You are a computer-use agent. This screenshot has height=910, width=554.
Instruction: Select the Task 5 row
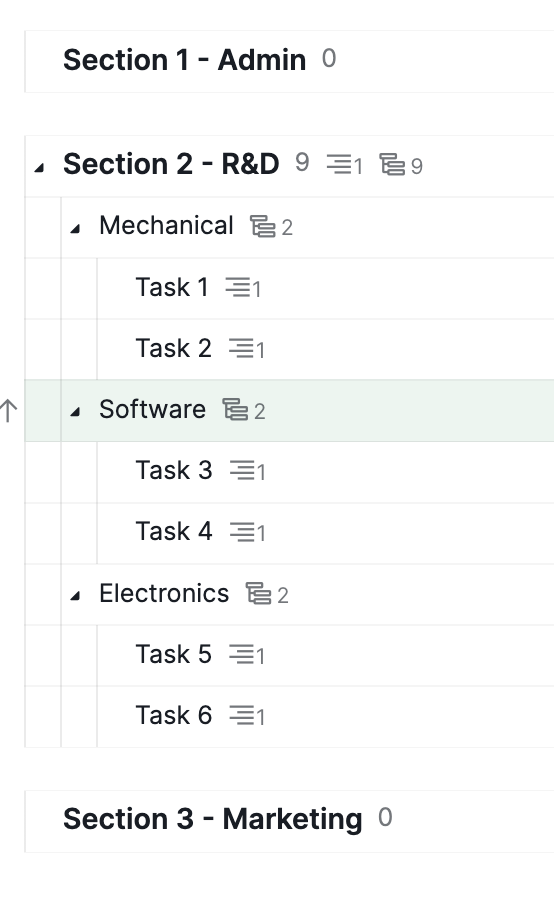325,655
